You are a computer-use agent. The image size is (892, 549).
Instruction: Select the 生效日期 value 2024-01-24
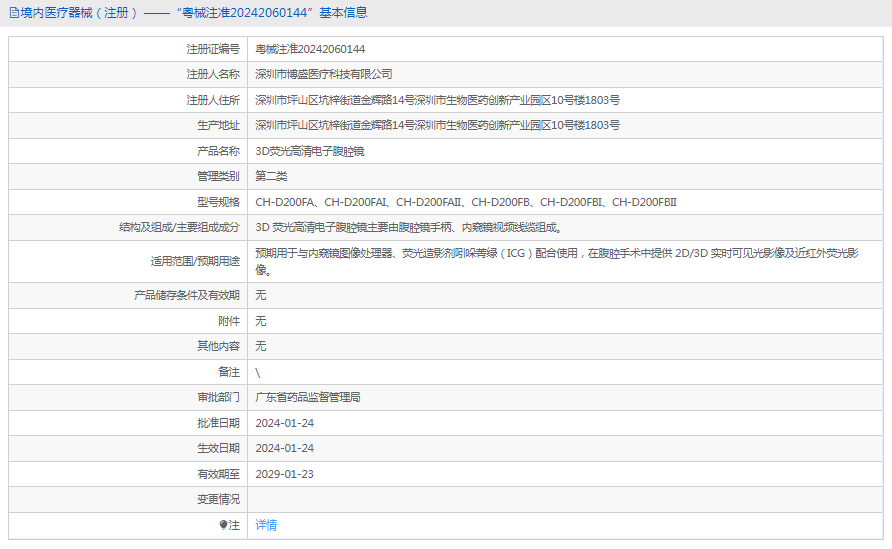284,448
